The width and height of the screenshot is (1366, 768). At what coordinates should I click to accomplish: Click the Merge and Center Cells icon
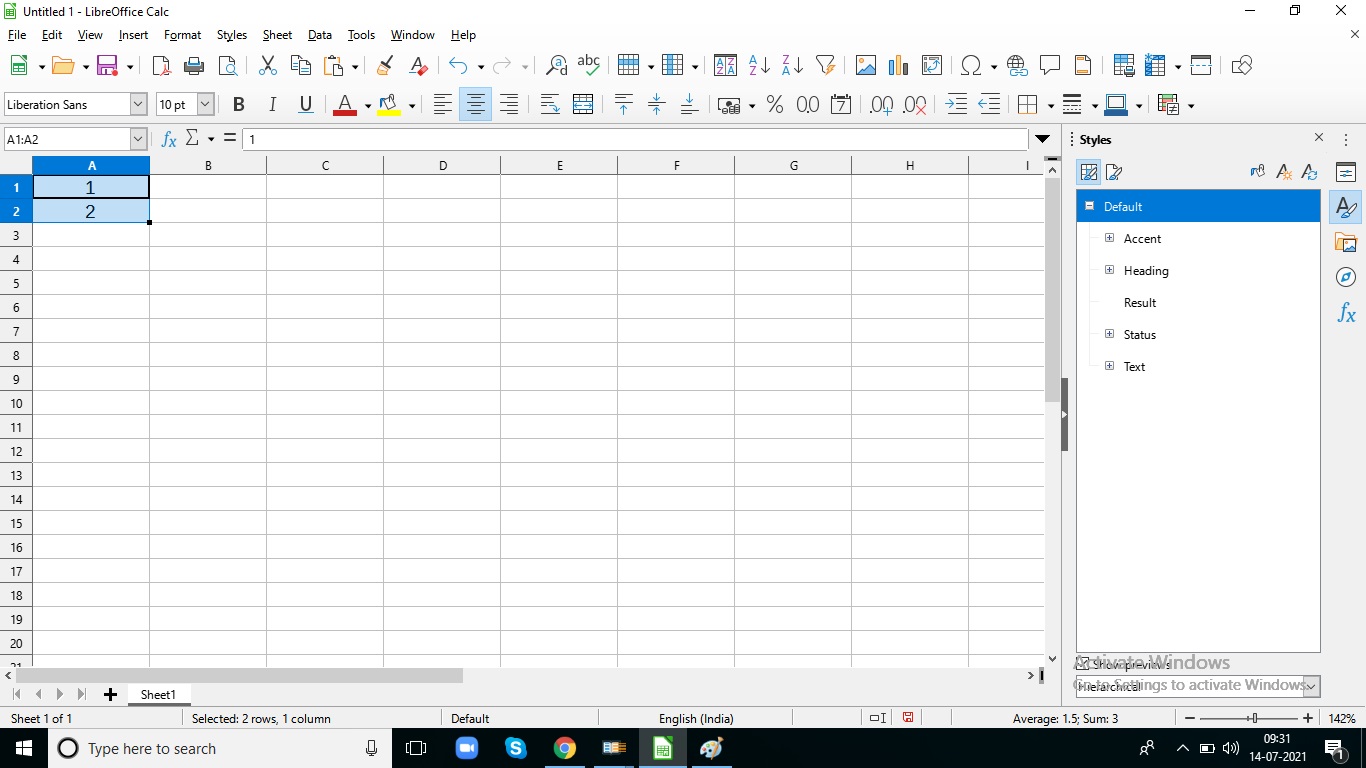[583, 105]
